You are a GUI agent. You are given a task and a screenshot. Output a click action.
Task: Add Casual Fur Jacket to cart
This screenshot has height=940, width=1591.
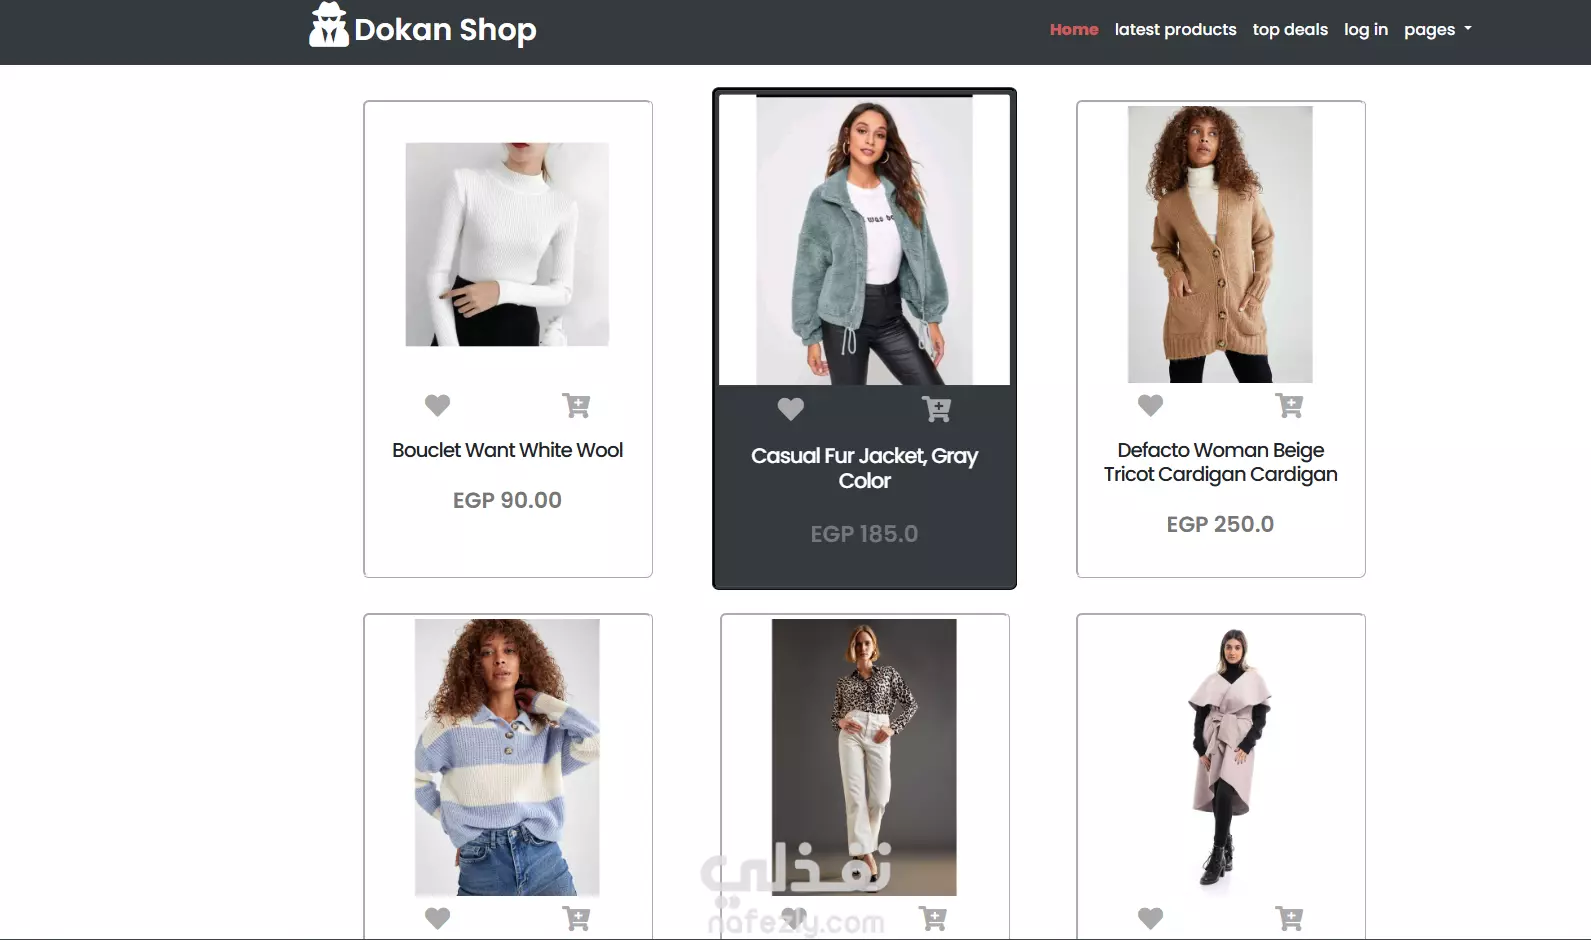click(x=937, y=409)
